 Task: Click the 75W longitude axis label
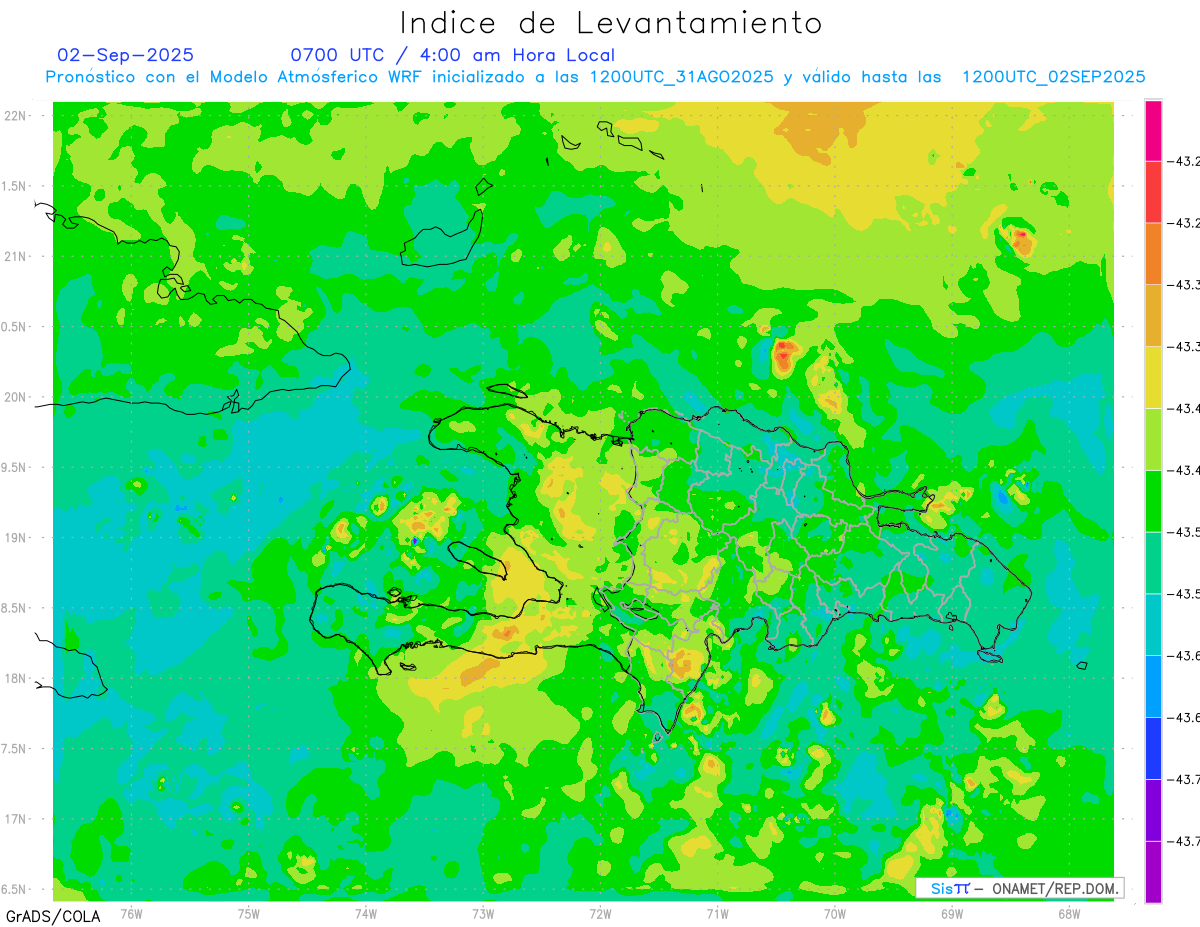(248, 912)
